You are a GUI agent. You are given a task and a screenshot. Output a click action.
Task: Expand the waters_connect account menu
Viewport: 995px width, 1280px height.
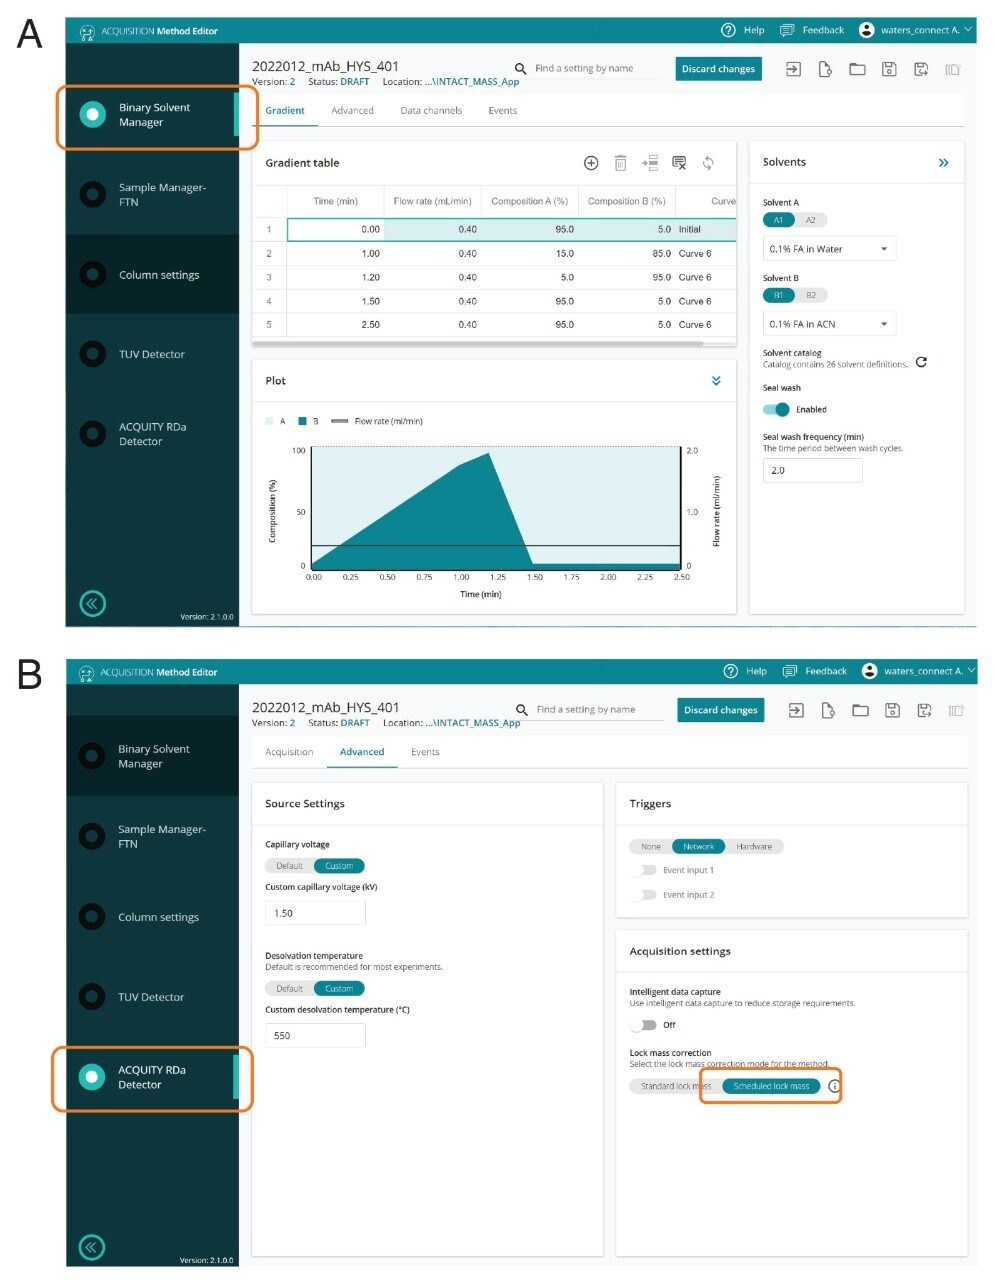(918, 30)
